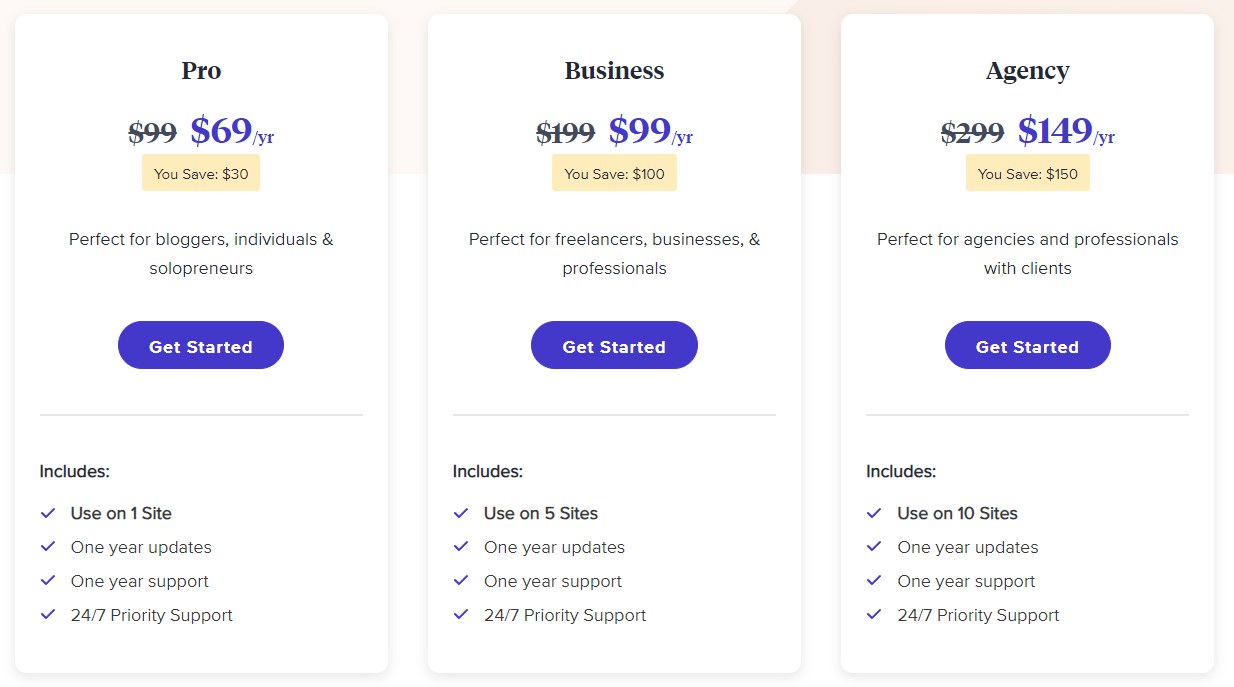The image size is (1234, 687).
Task: Click checkmark beside Use on 10 Sites
Action: click(x=874, y=513)
